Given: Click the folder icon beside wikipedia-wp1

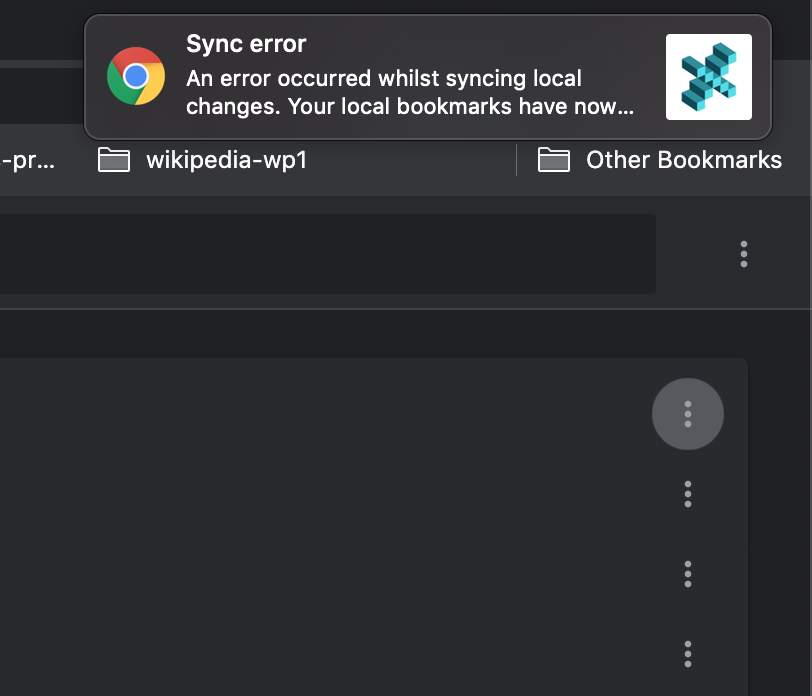Looking at the screenshot, I should coord(114,159).
